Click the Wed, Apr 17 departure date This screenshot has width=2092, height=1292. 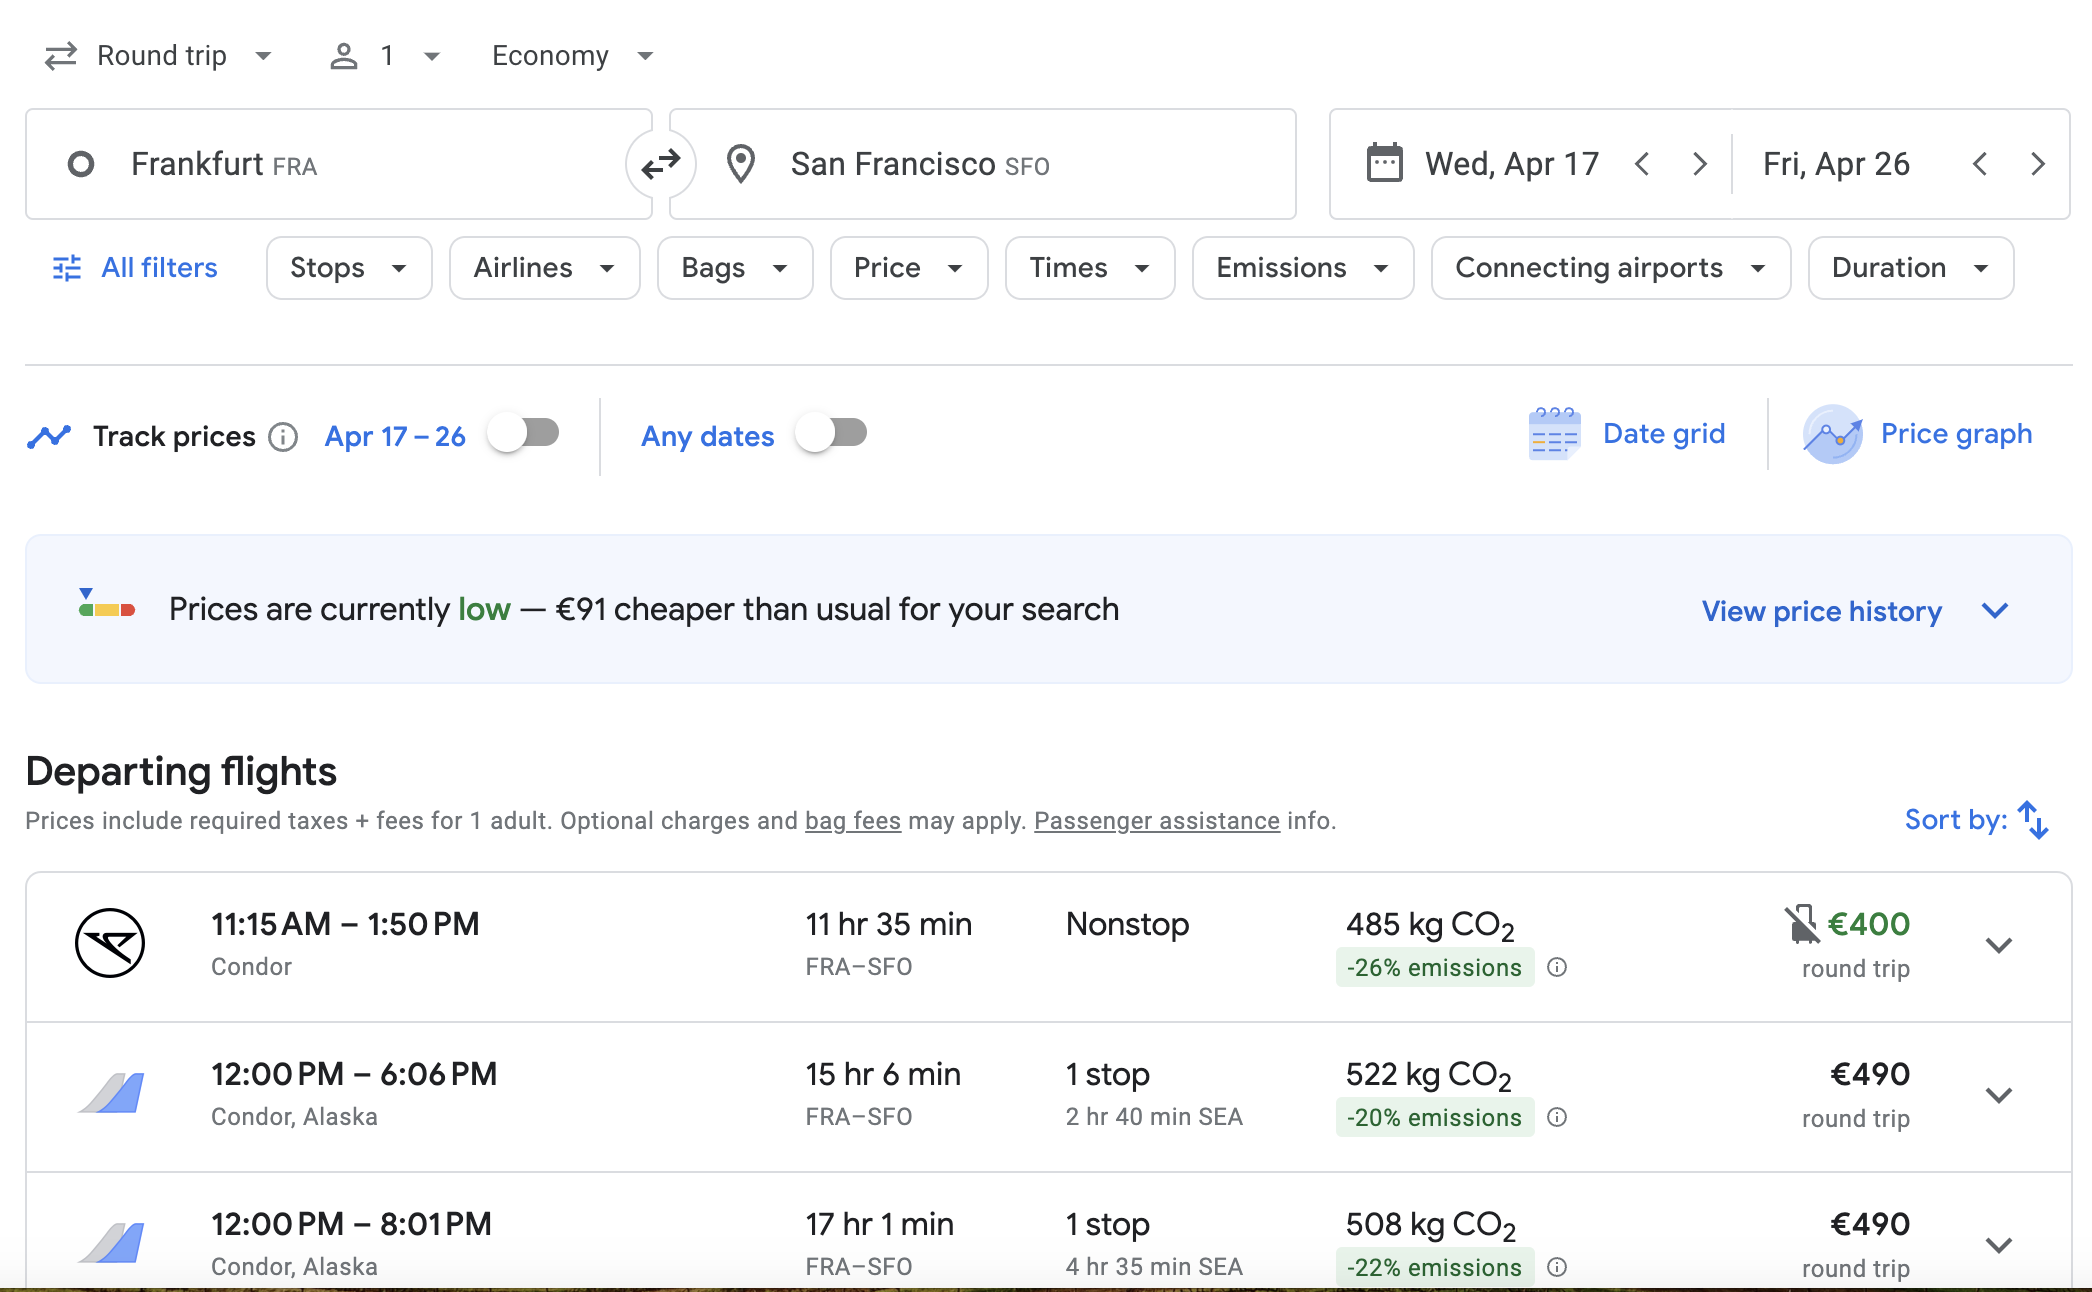tap(1512, 164)
